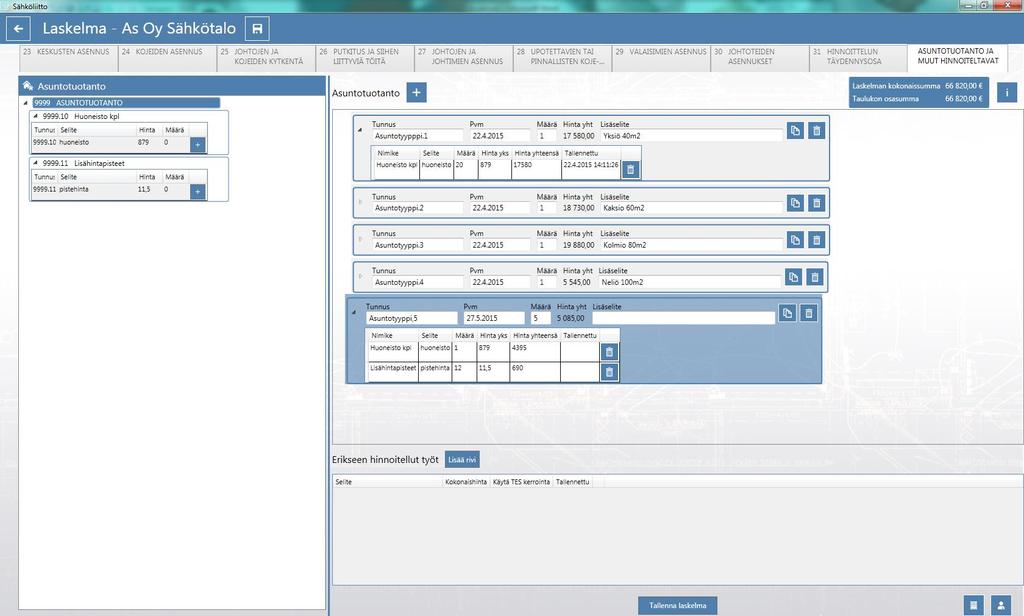Collapse the 9999.10 Huoneisto kpl group
This screenshot has width=1024, height=616.
click(36, 116)
